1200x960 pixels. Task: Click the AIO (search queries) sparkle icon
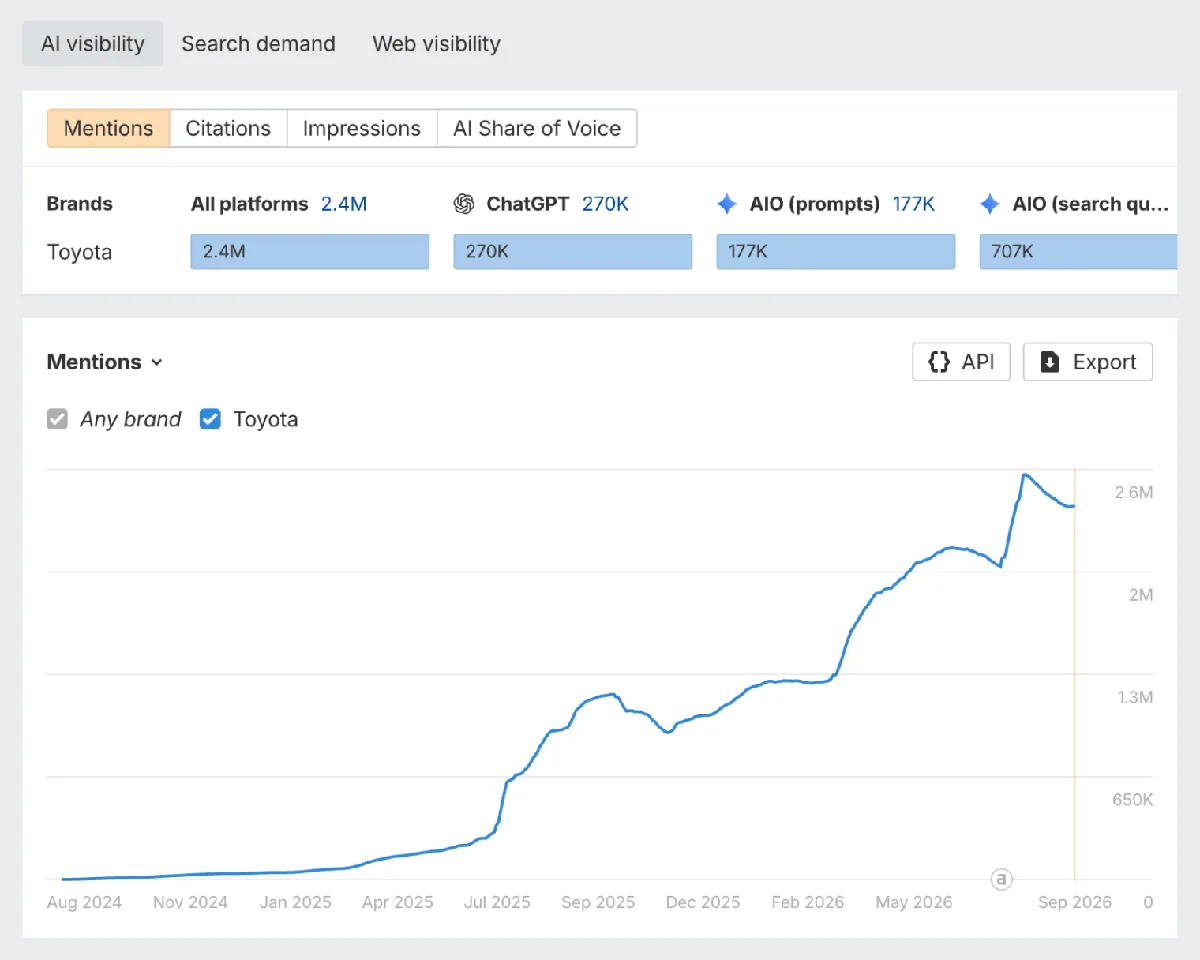click(990, 204)
